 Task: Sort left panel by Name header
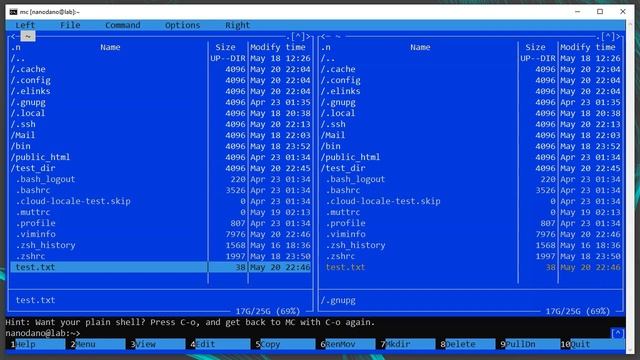[110, 47]
